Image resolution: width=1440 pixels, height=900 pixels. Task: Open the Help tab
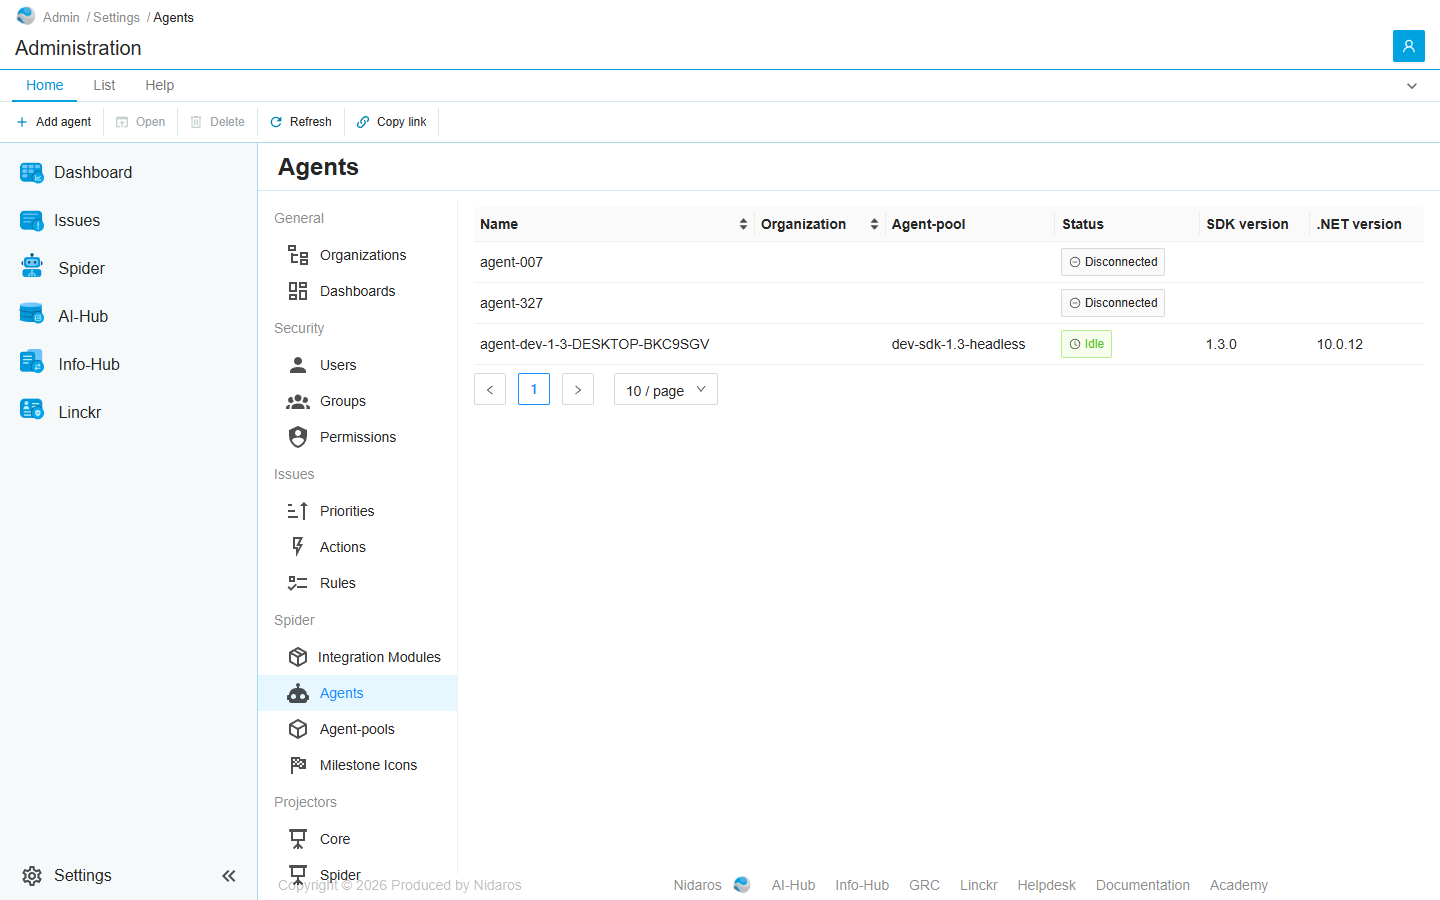[160, 85]
